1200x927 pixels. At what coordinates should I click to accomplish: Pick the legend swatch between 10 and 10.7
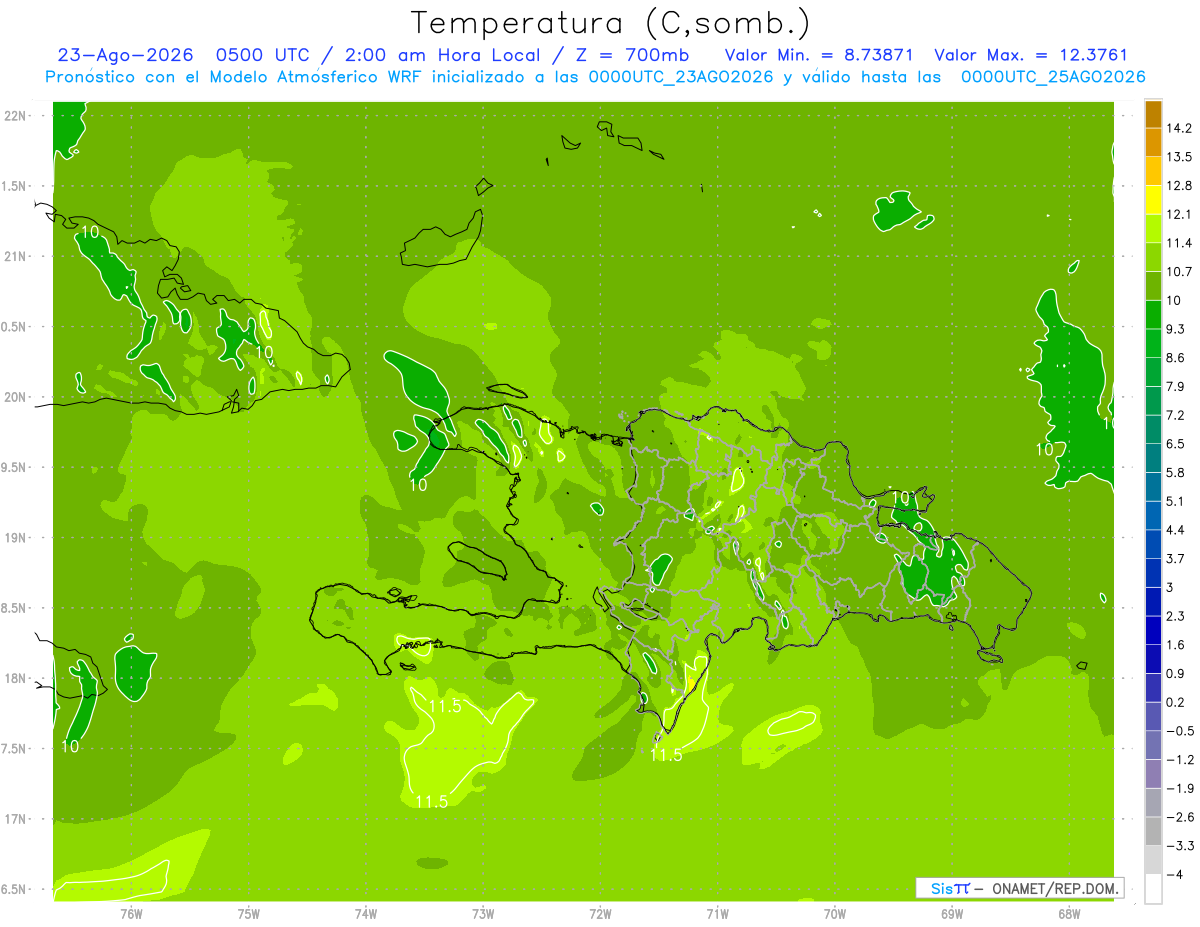coord(1153,286)
